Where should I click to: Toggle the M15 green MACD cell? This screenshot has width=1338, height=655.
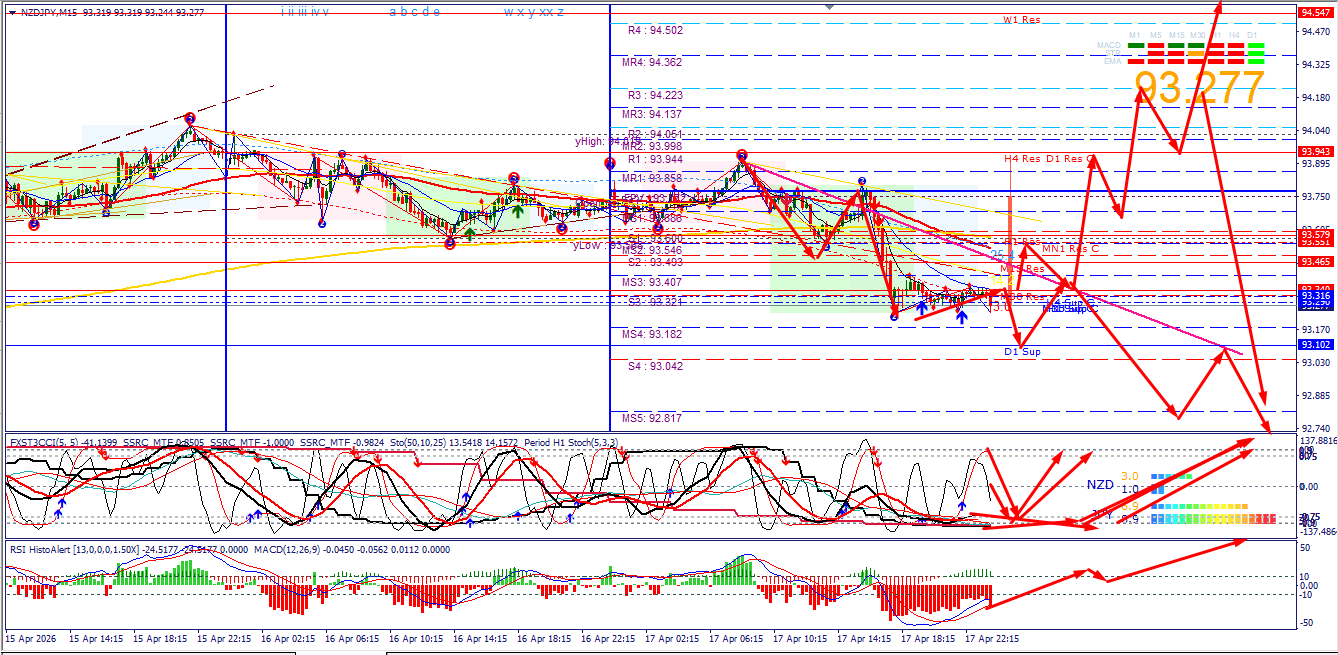tap(1175, 46)
